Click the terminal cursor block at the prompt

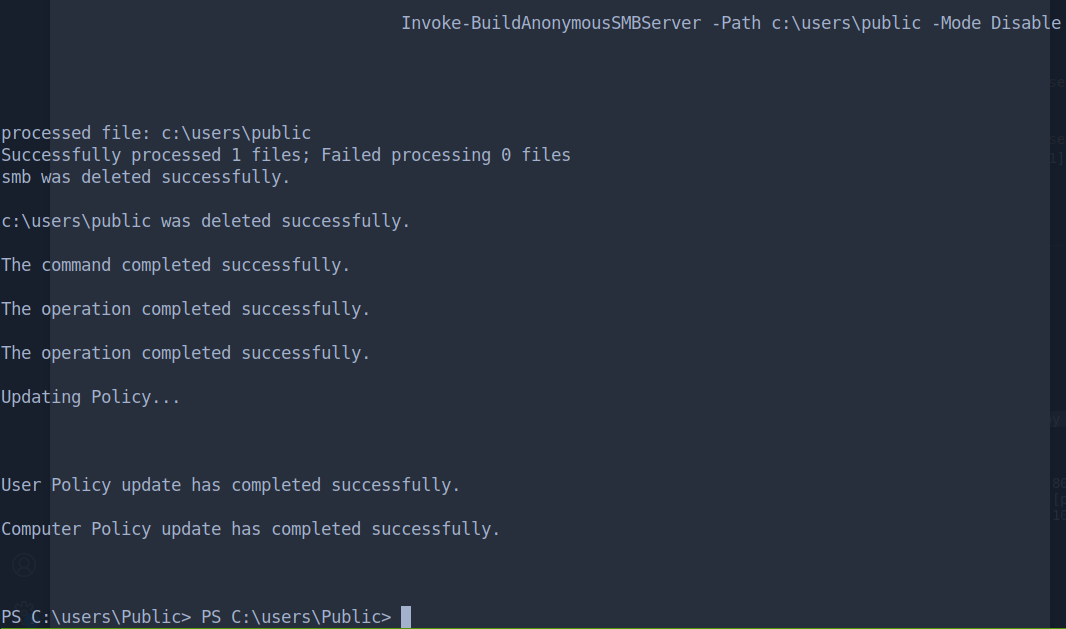pyautogui.click(x=406, y=617)
